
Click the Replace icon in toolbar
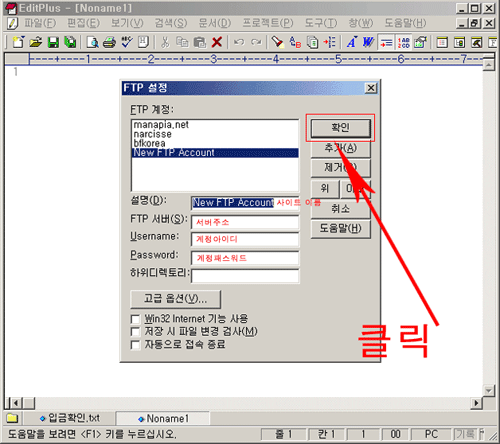tap(295, 42)
